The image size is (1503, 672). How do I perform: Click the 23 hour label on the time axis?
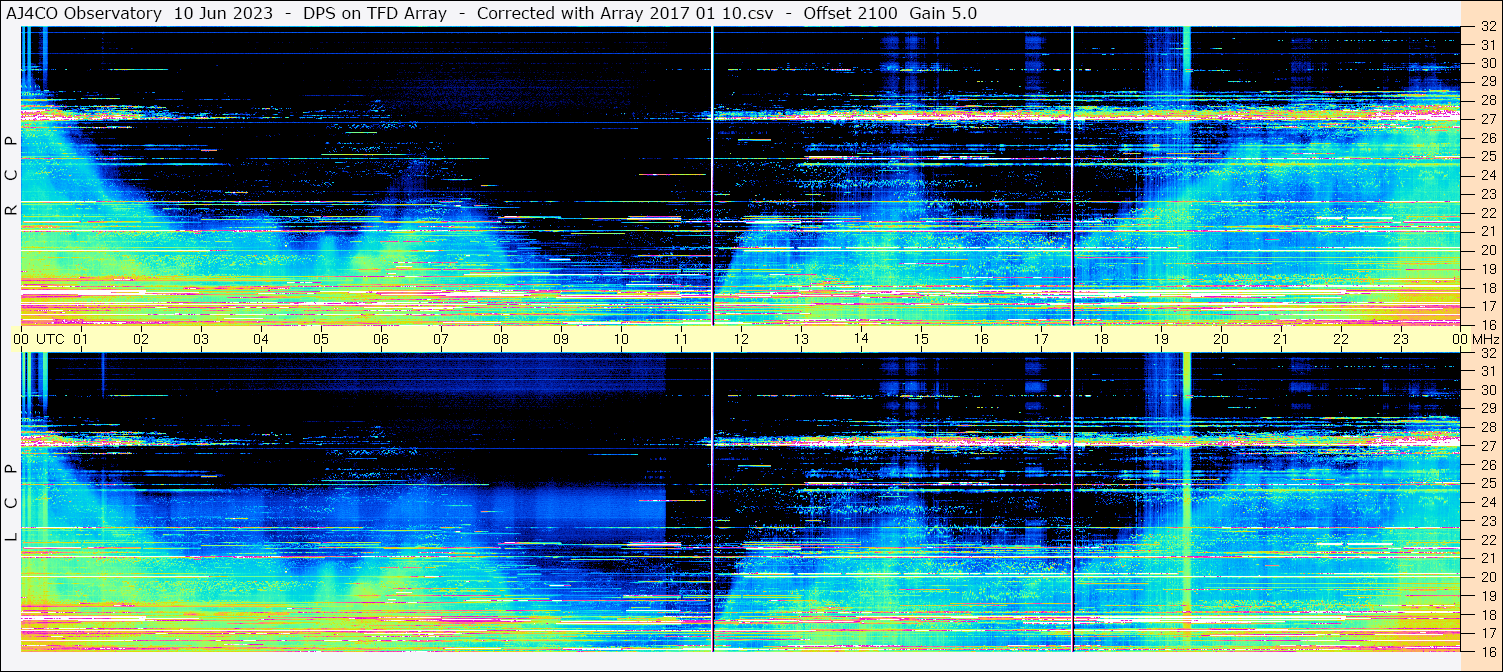click(x=1401, y=339)
